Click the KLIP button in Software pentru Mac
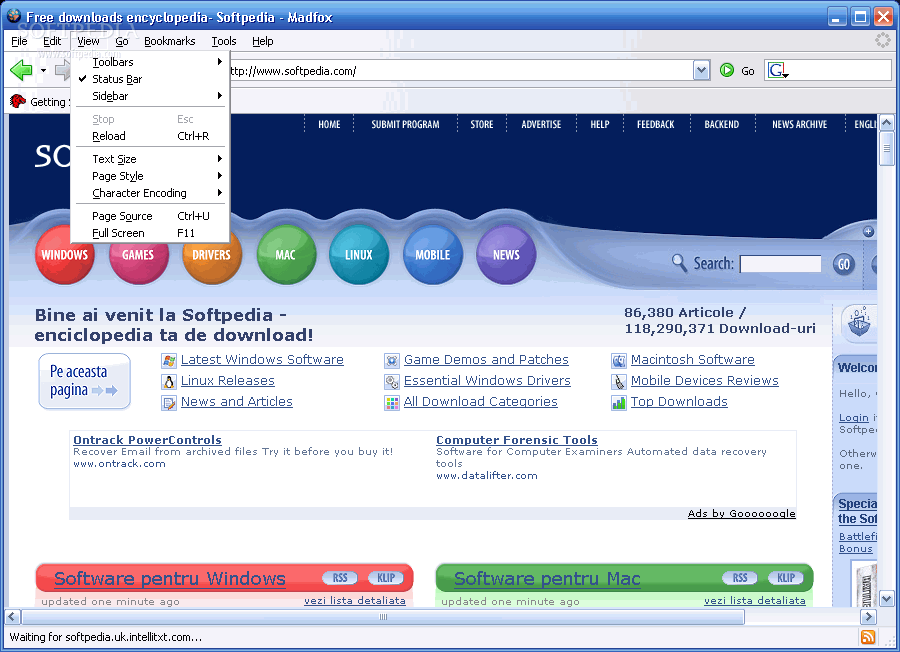900x652 pixels. [786, 578]
